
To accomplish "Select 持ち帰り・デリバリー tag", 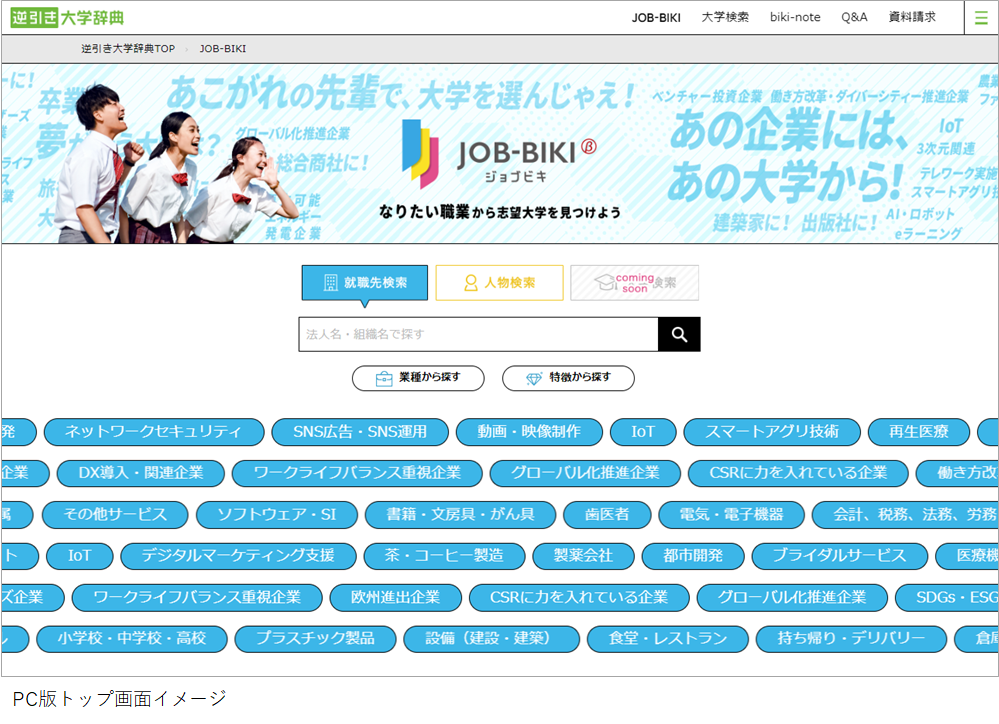I will (851, 639).
